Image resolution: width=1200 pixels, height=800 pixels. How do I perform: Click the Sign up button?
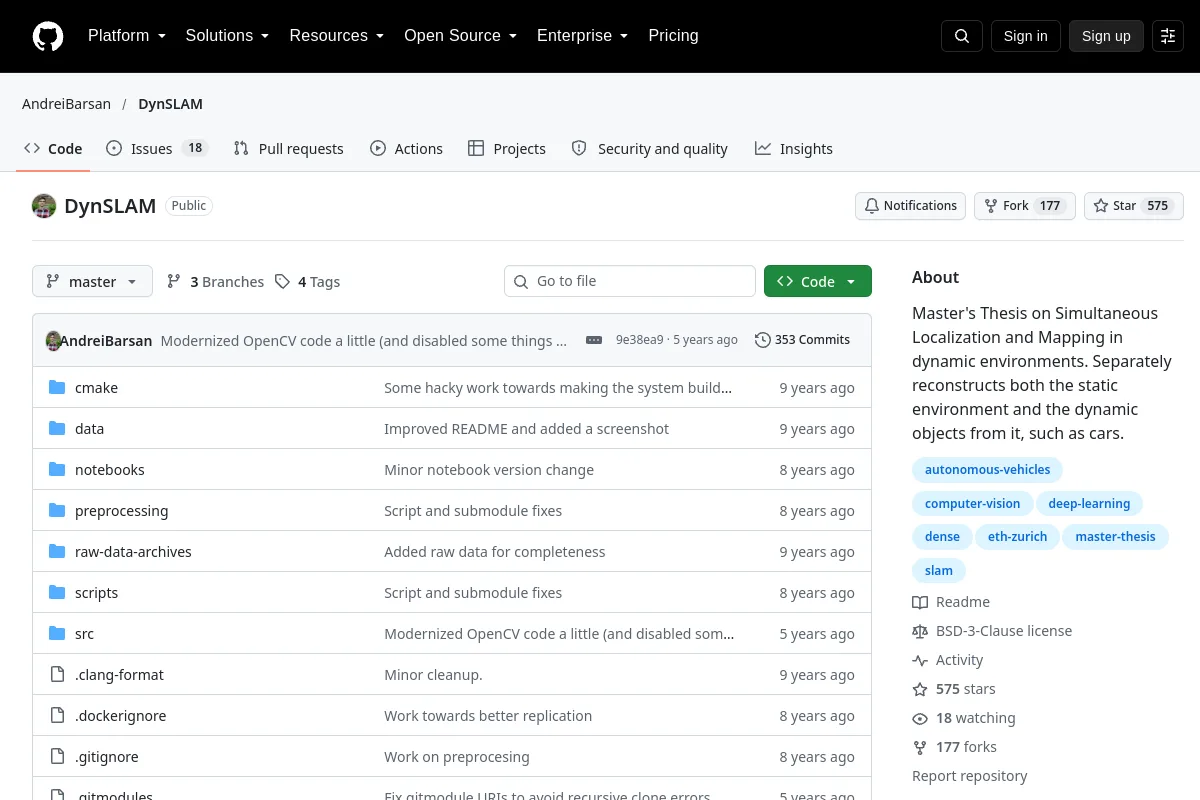[x=1106, y=36]
